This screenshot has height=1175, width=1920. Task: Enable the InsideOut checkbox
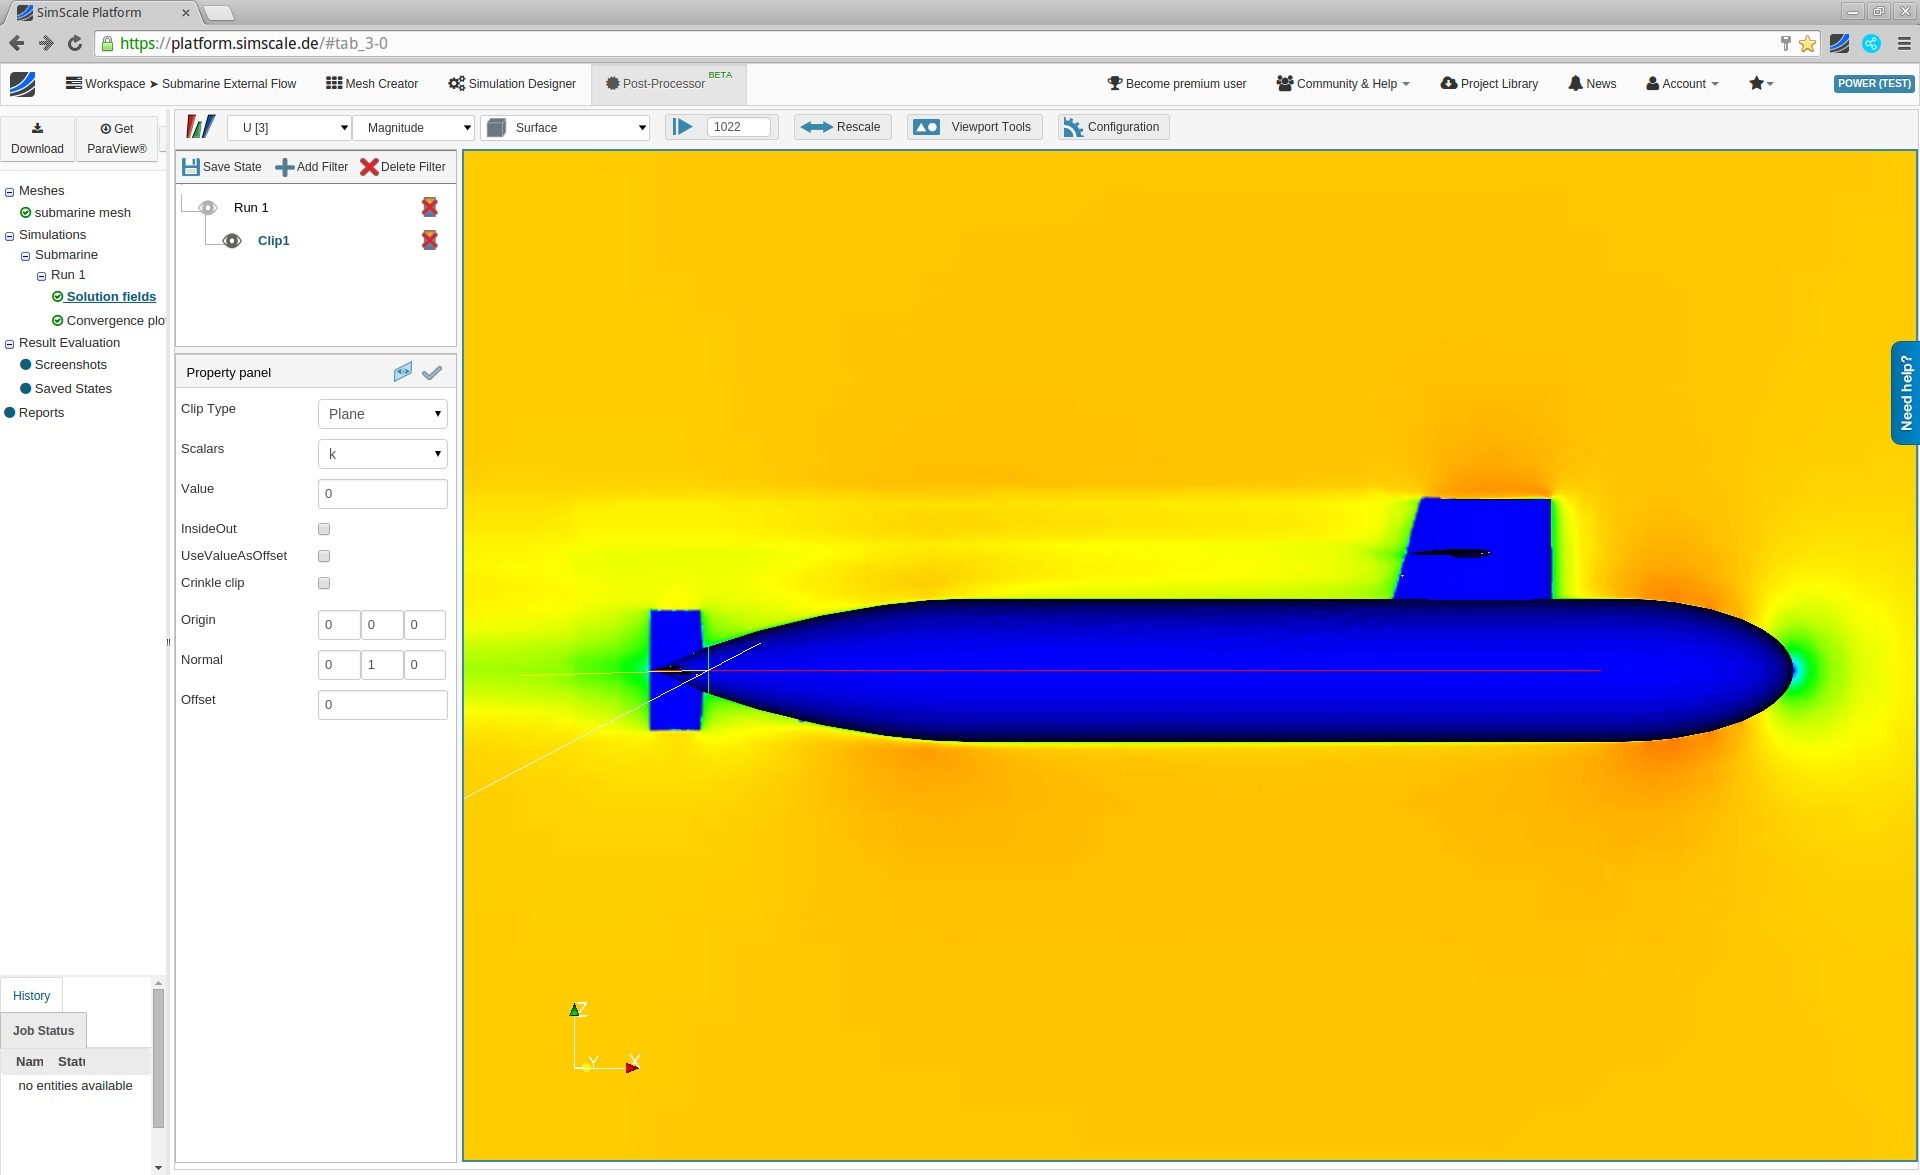pyautogui.click(x=323, y=529)
